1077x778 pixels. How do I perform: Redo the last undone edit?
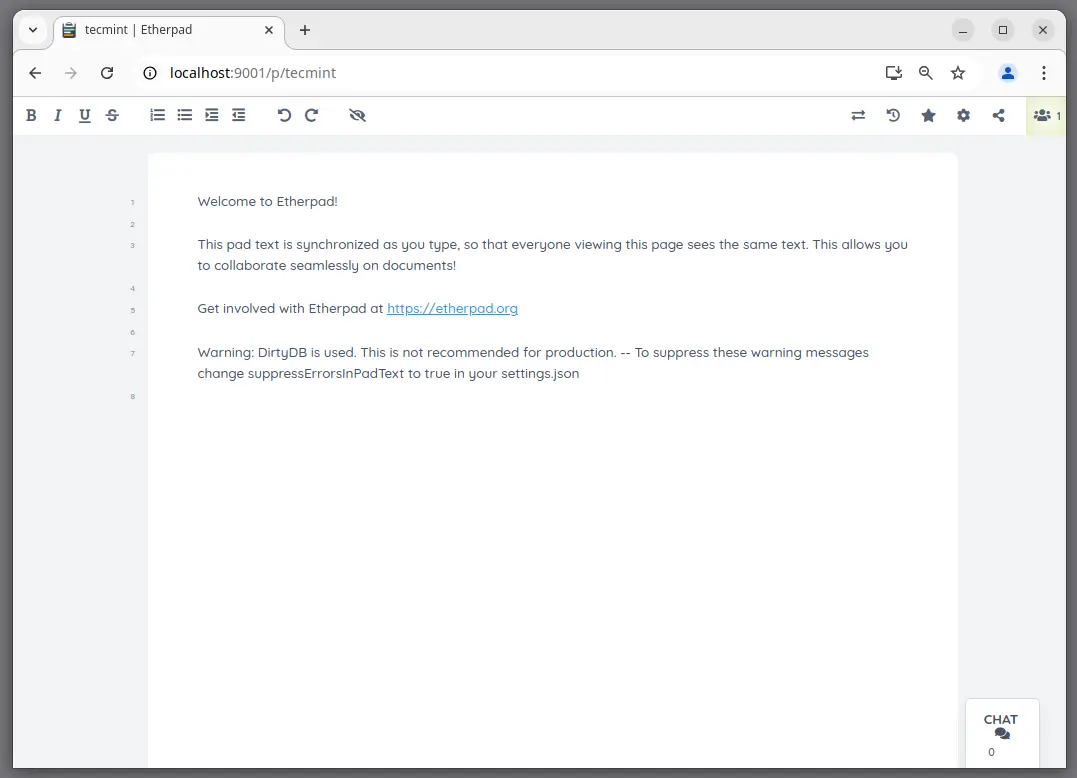point(311,116)
